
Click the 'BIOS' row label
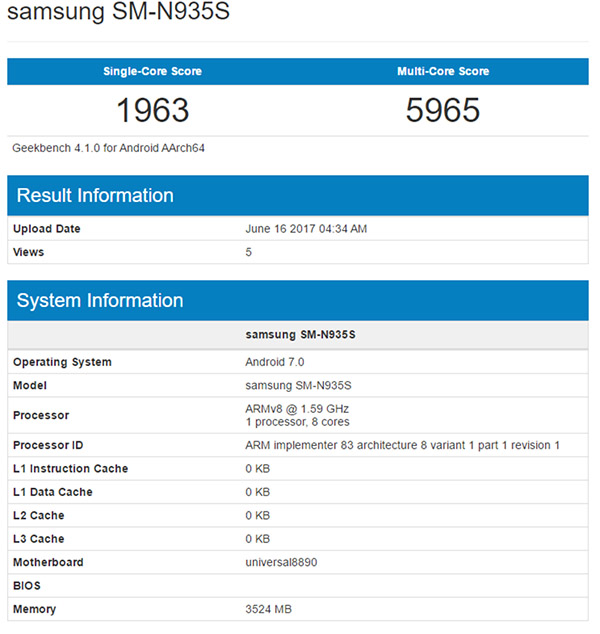[27, 586]
